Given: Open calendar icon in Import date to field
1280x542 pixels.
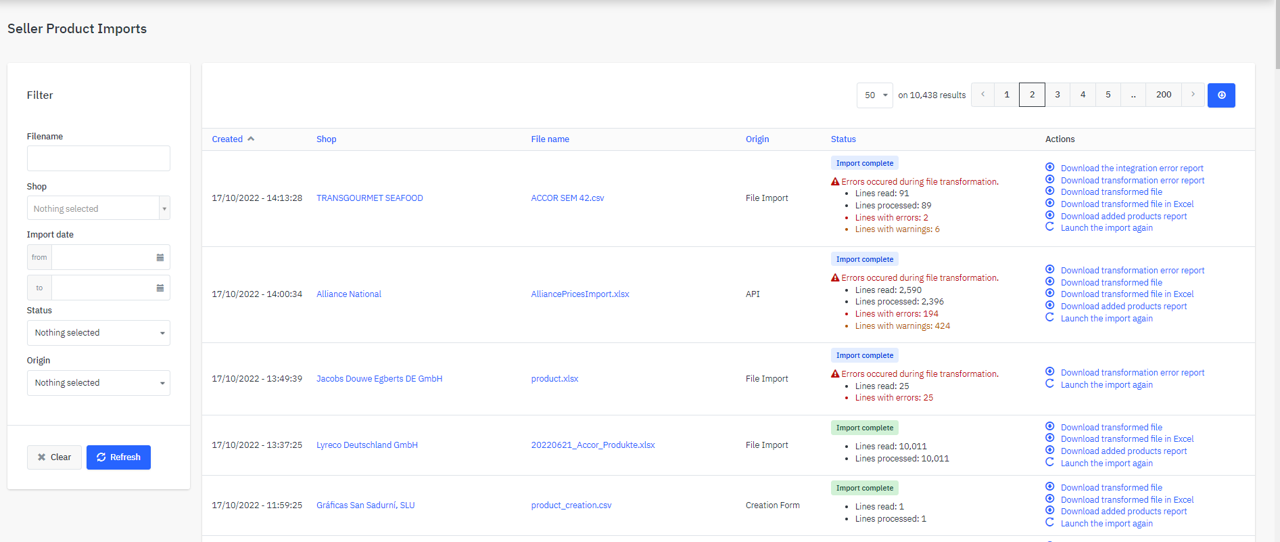Looking at the screenshot, I should [x=160, y=288].
